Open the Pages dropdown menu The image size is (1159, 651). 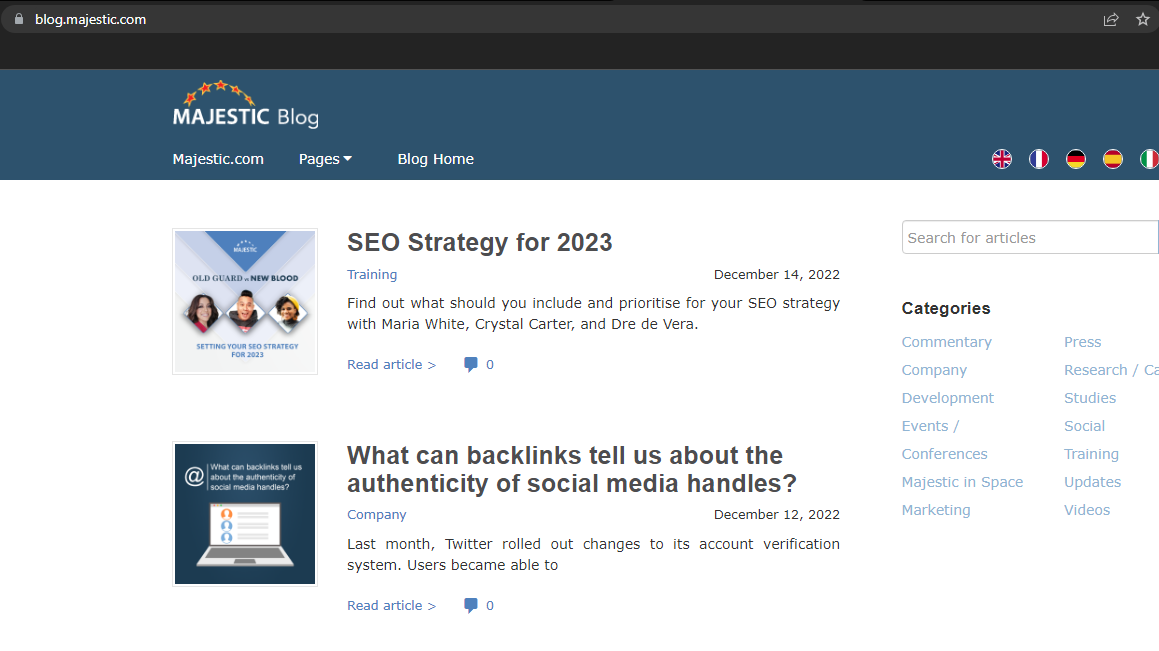click(x=325, y=159)
